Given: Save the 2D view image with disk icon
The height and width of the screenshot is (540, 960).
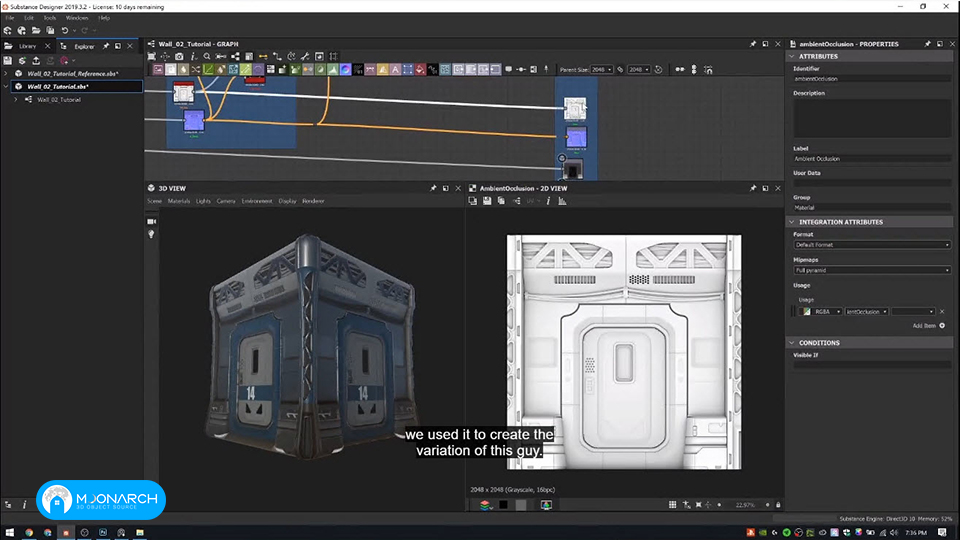Looking at the screenshot, I should click(487, 201).
